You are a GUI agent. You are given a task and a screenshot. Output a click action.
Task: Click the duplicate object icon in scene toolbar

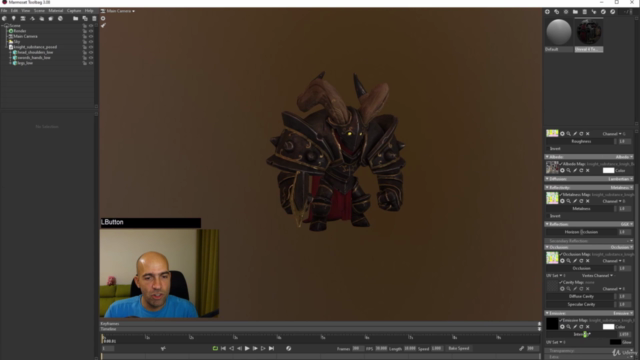point(85,18)
